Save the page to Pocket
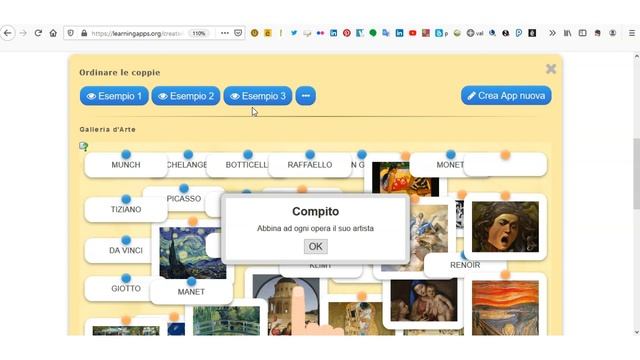640x360 pixels. click(238, 33)
